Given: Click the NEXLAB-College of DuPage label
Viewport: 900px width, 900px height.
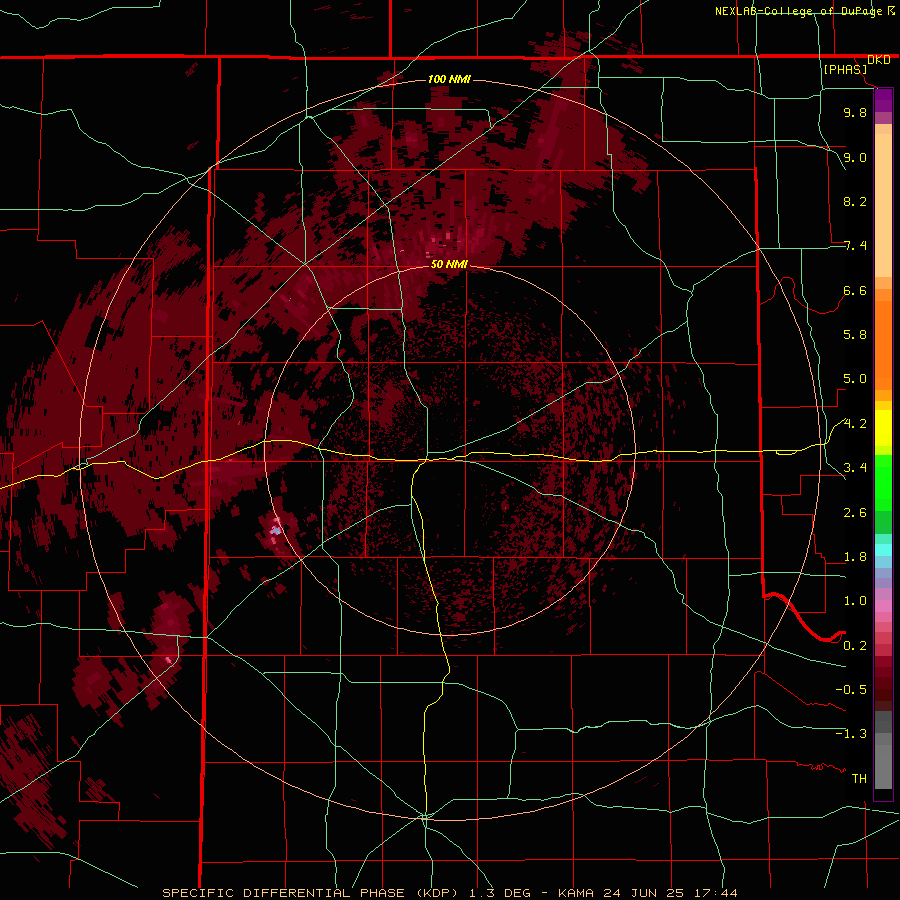Looking at the screenshot, I should [x=798, y=11].
